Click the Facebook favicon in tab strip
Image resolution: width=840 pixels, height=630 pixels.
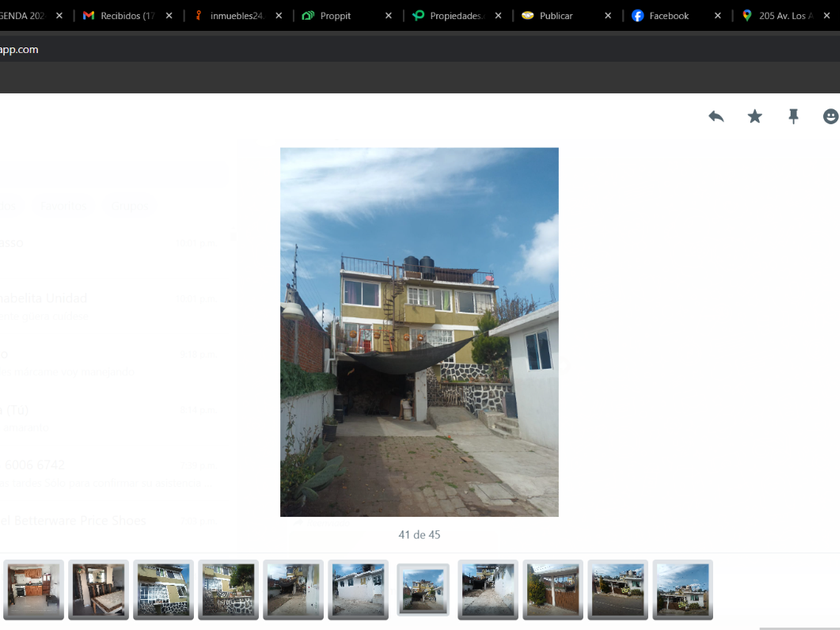tap(638, 16)
